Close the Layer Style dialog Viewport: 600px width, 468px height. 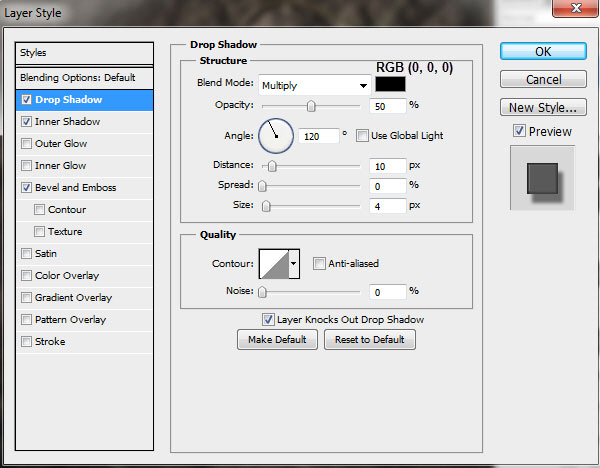[x=576, y=8]
